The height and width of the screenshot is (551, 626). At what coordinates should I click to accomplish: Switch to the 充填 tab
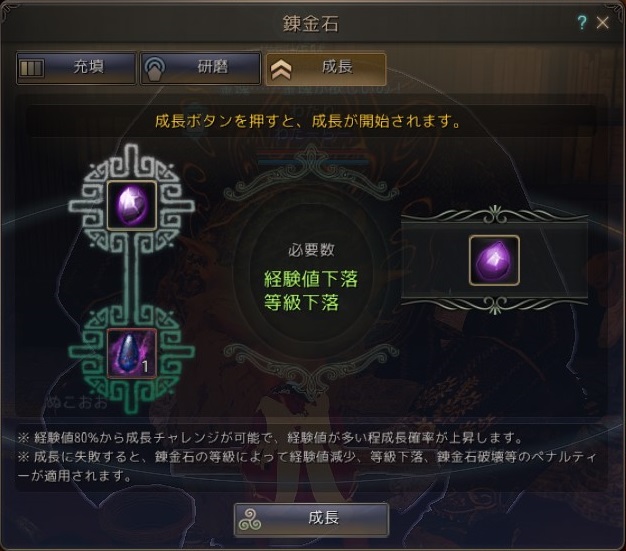[x=76, y=68]
